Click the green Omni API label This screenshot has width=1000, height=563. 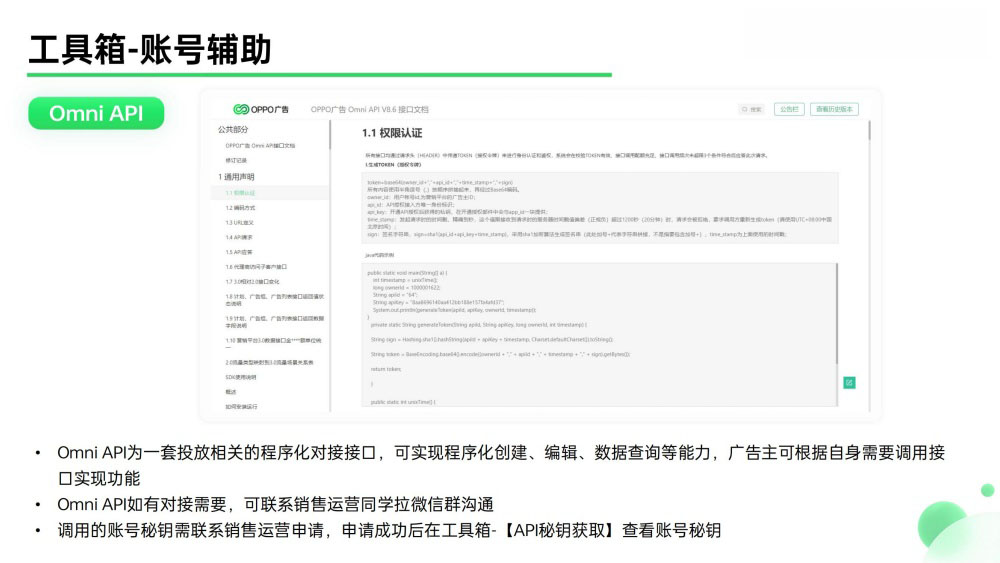coord(96,113)
